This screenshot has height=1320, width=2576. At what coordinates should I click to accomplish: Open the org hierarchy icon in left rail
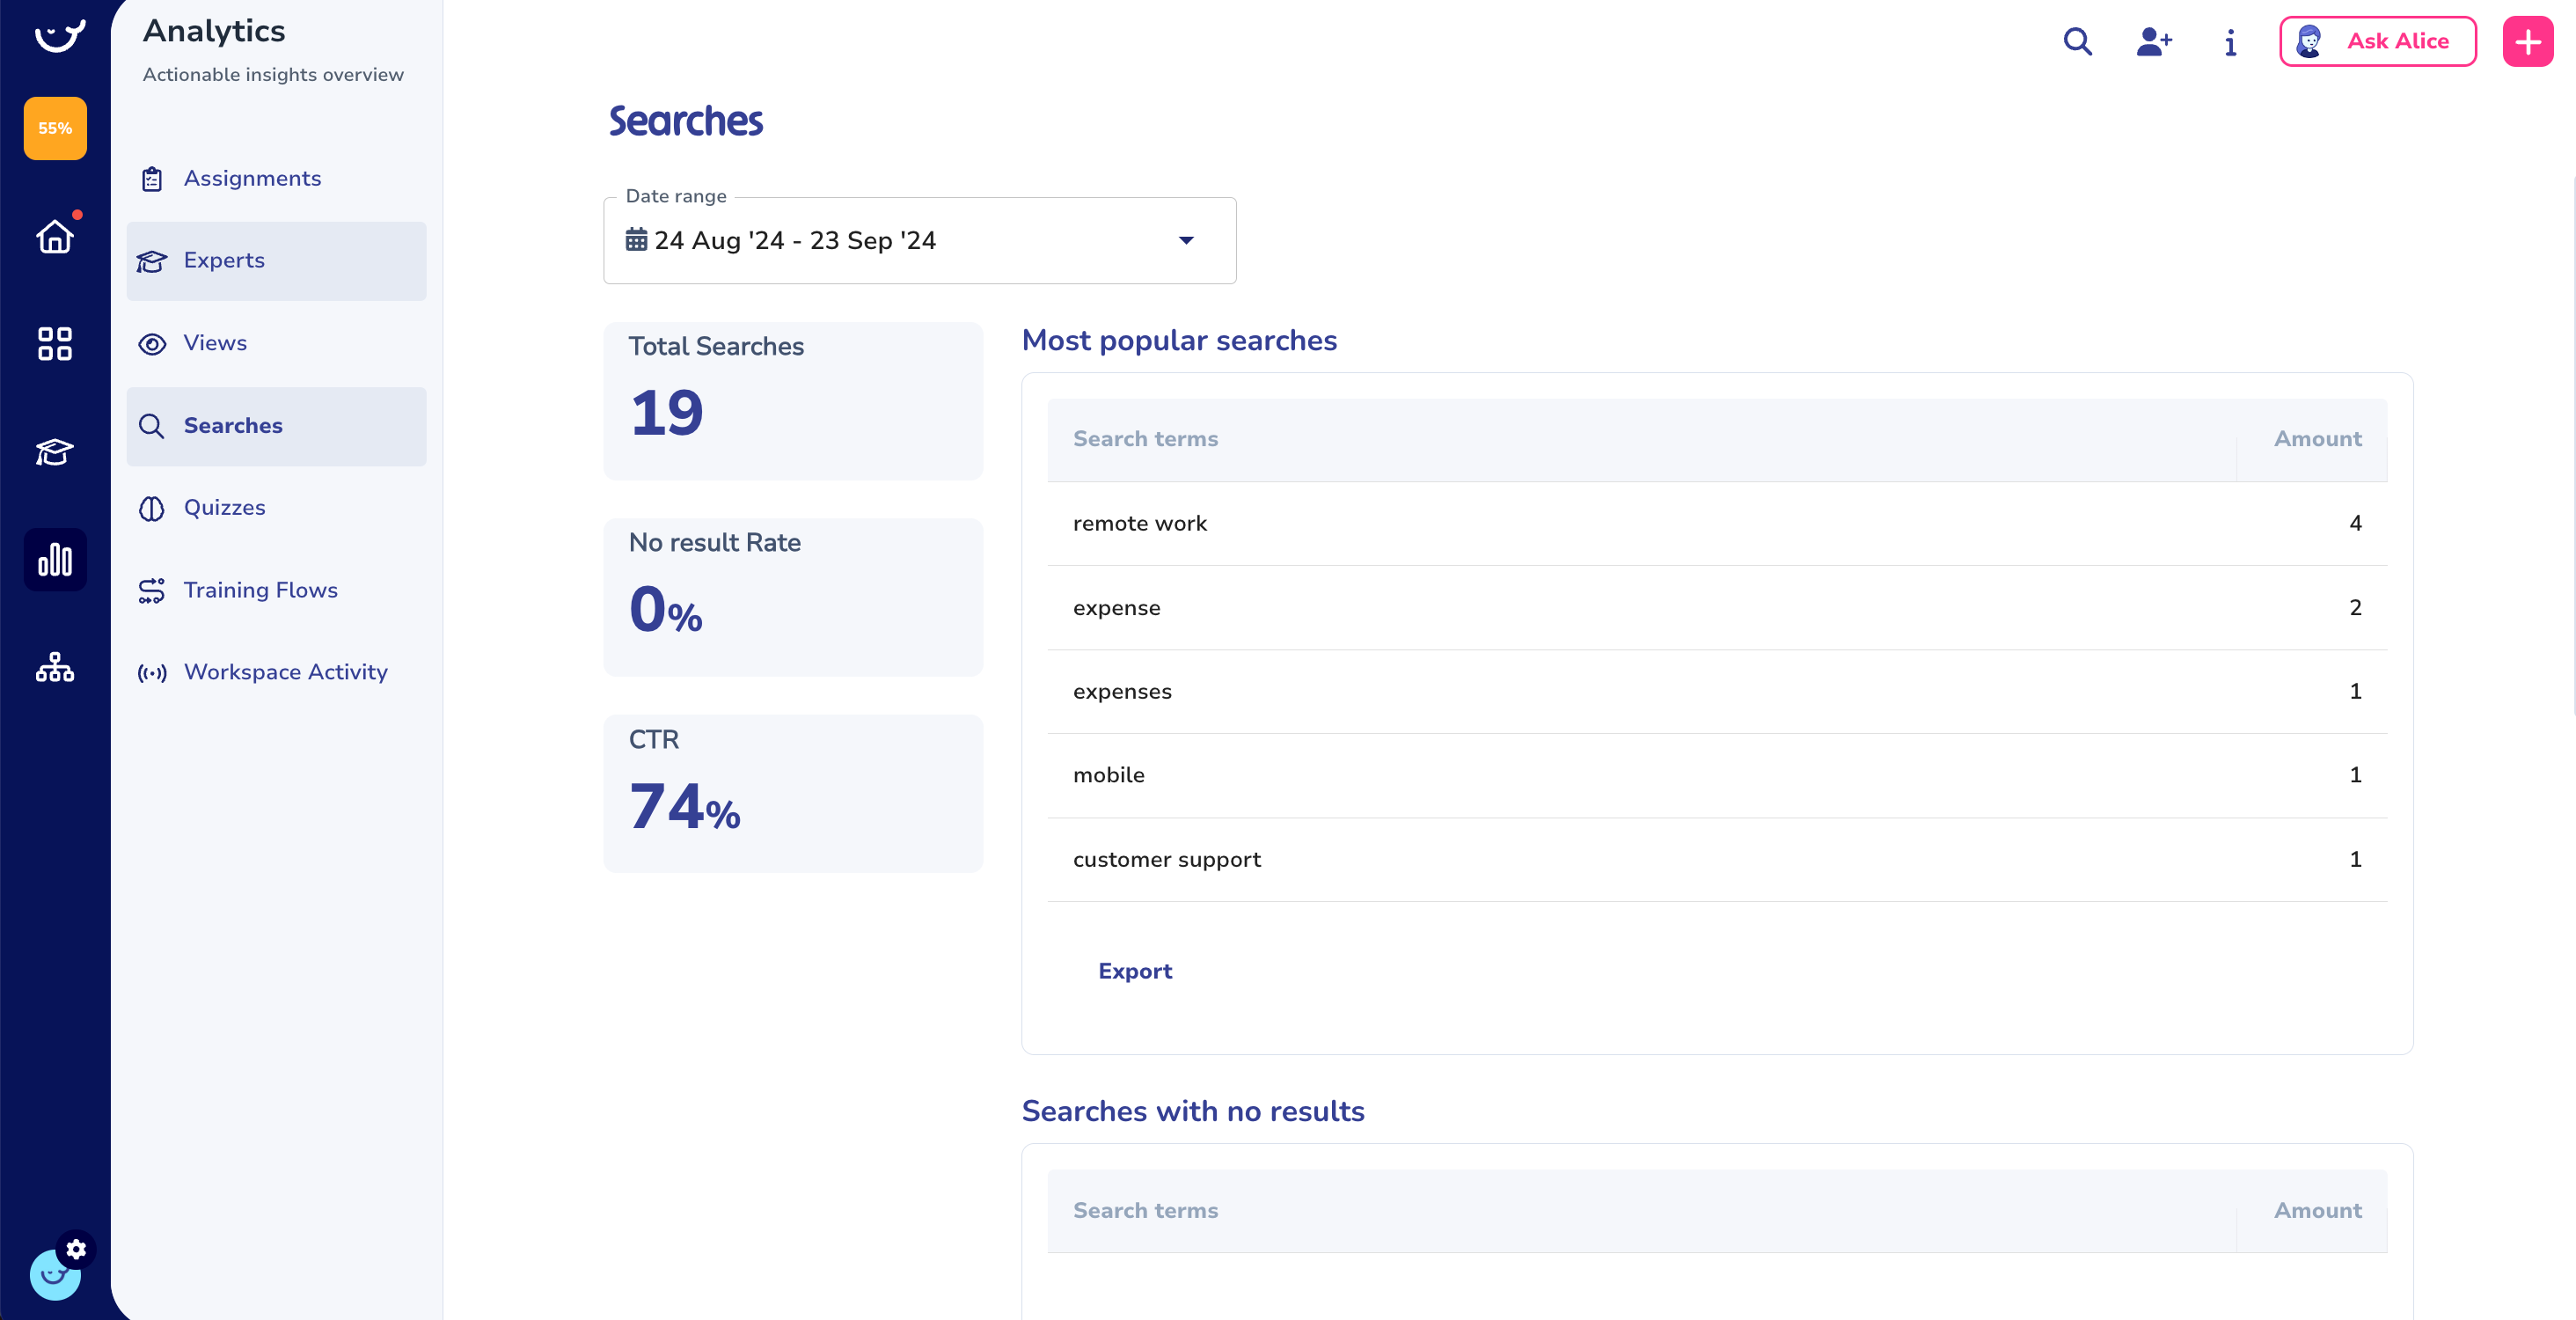(x=55, y=667)
